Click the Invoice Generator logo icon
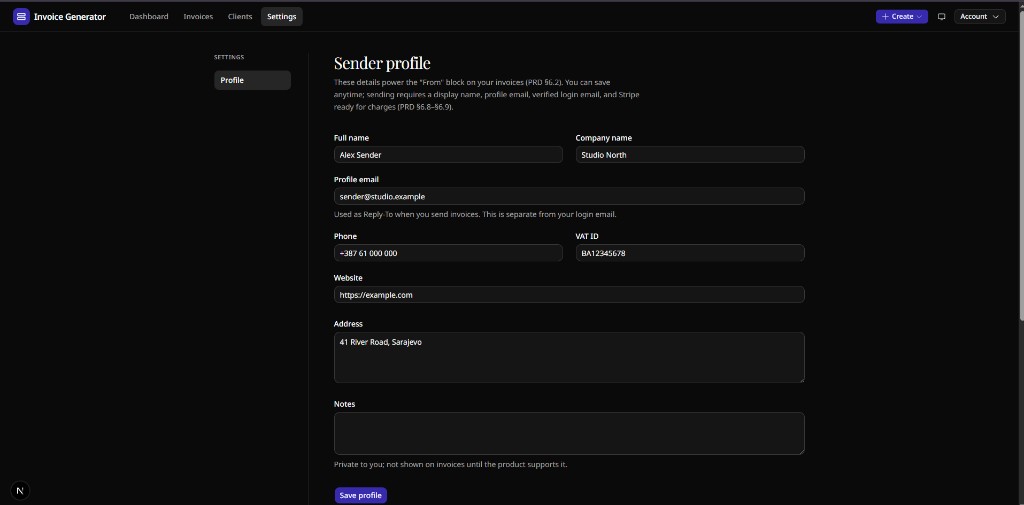The image size is (1024, 505). [x=21, y=16]
